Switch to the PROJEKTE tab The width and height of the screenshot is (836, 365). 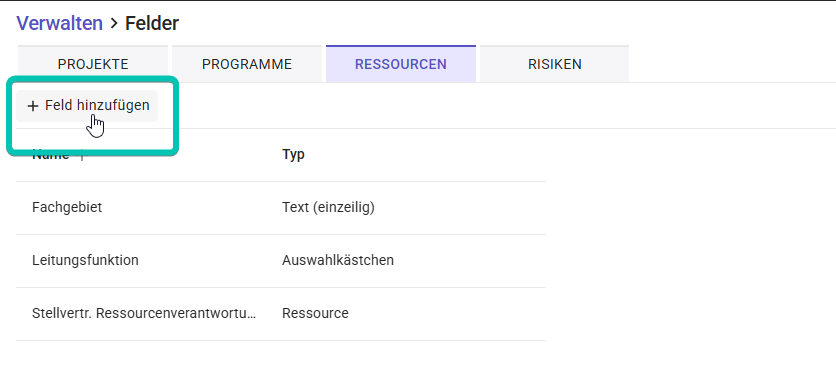(x=93, y=64)
